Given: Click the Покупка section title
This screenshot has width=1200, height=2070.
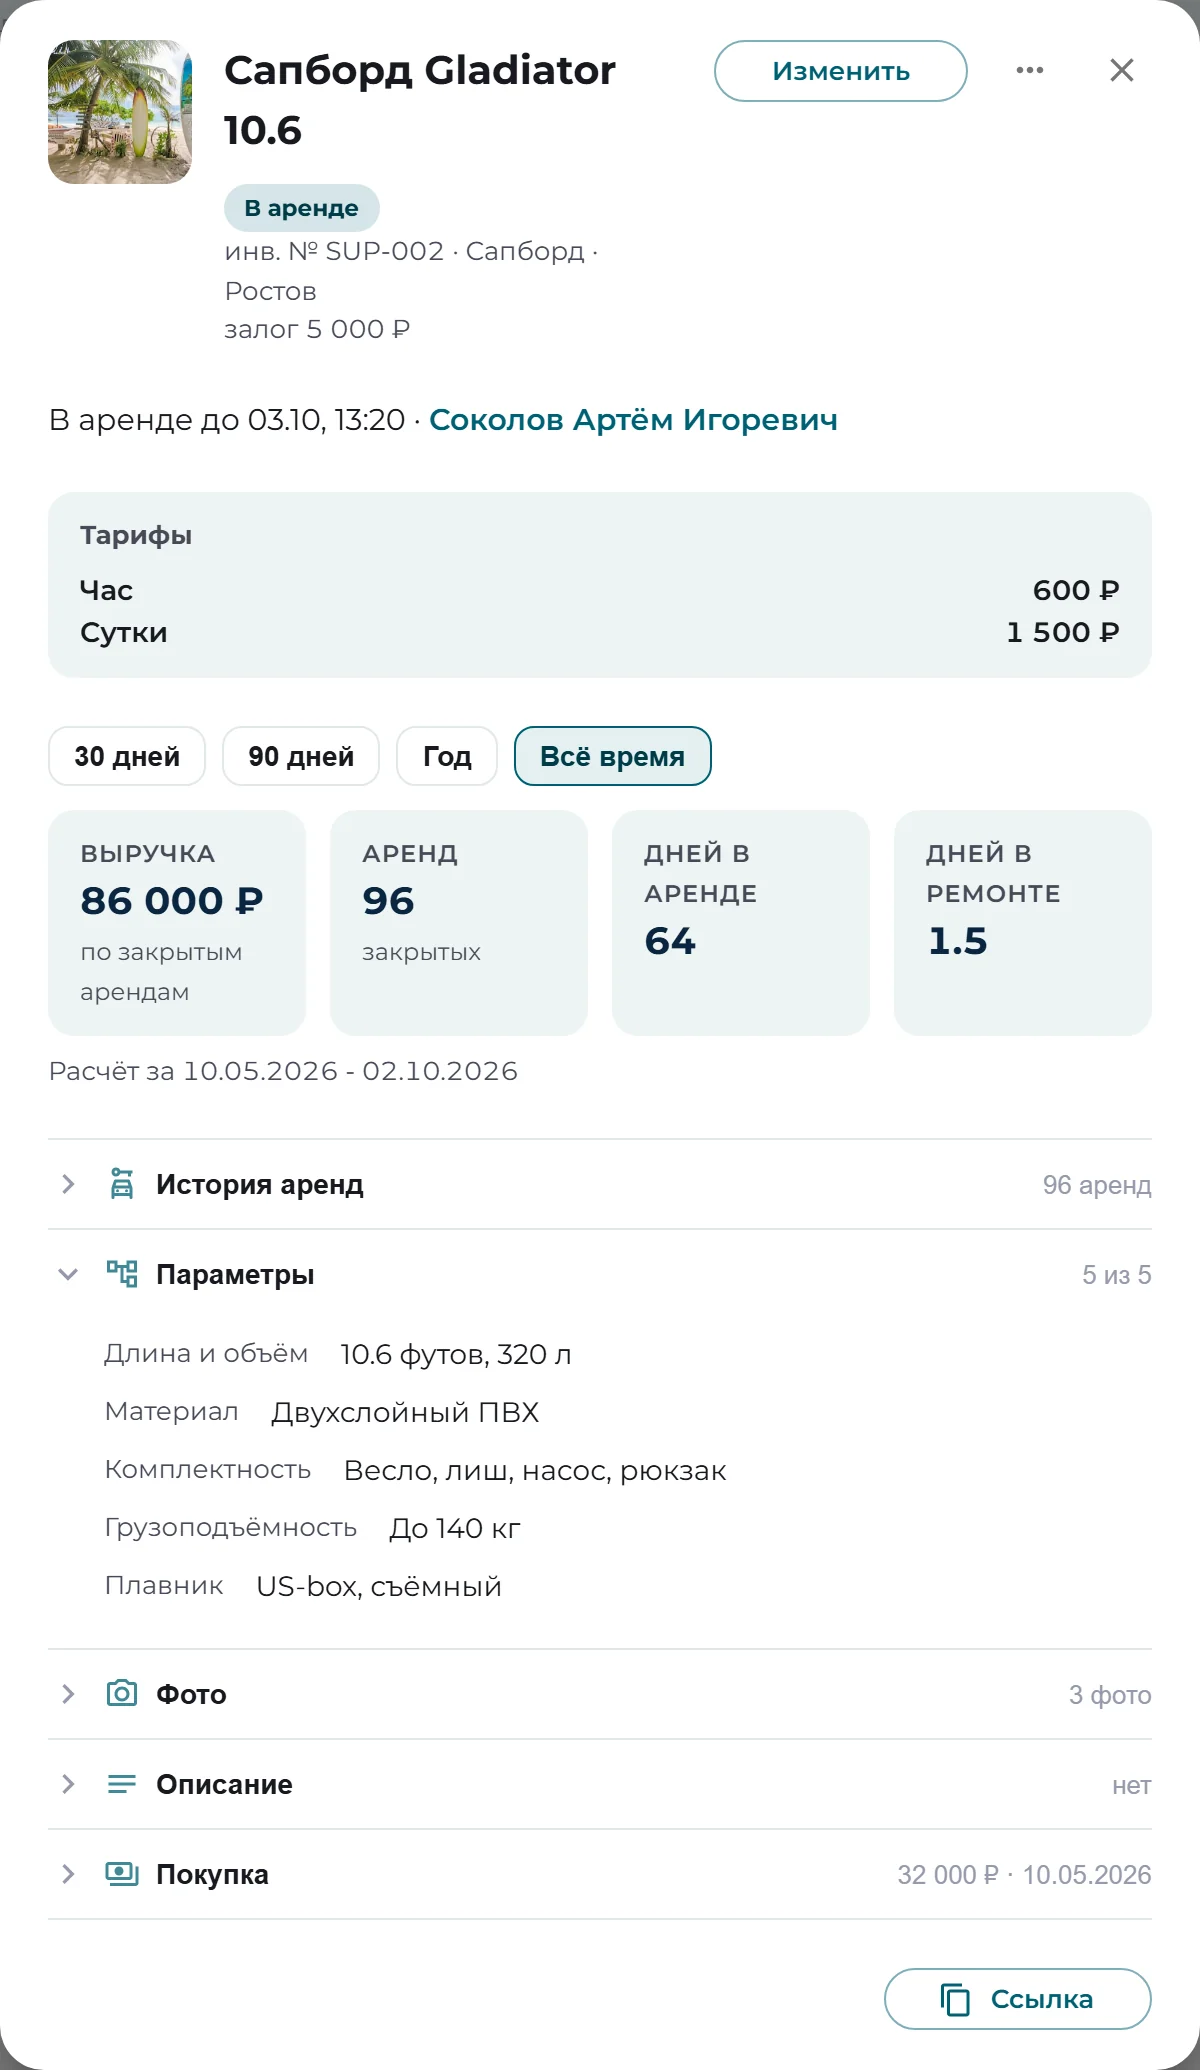Looking at the screenshot, I should (212, 1874).
